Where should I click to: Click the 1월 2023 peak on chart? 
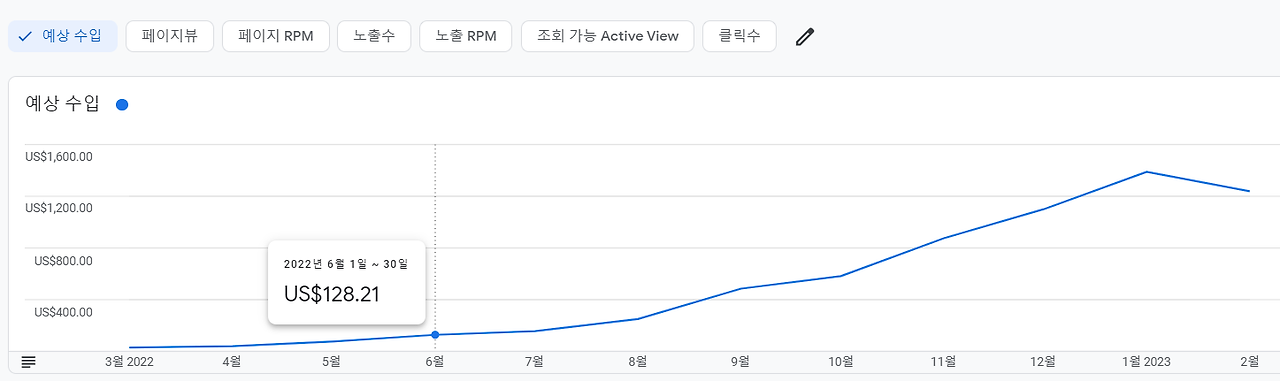pos(1147,172)
